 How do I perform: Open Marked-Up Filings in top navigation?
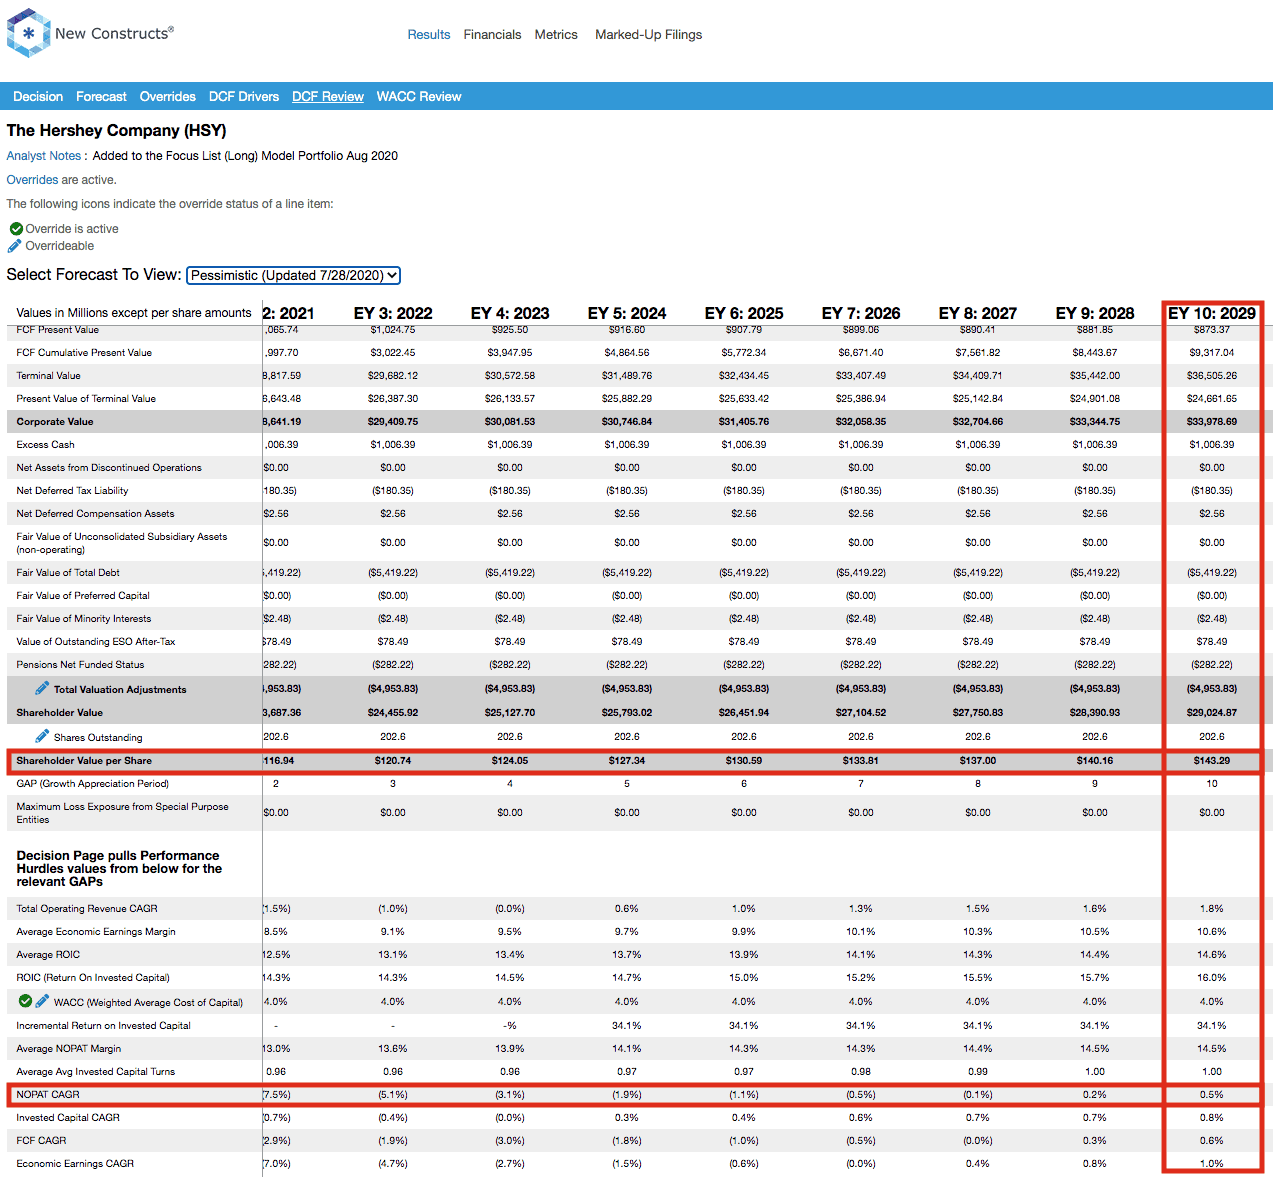(648, 35)
